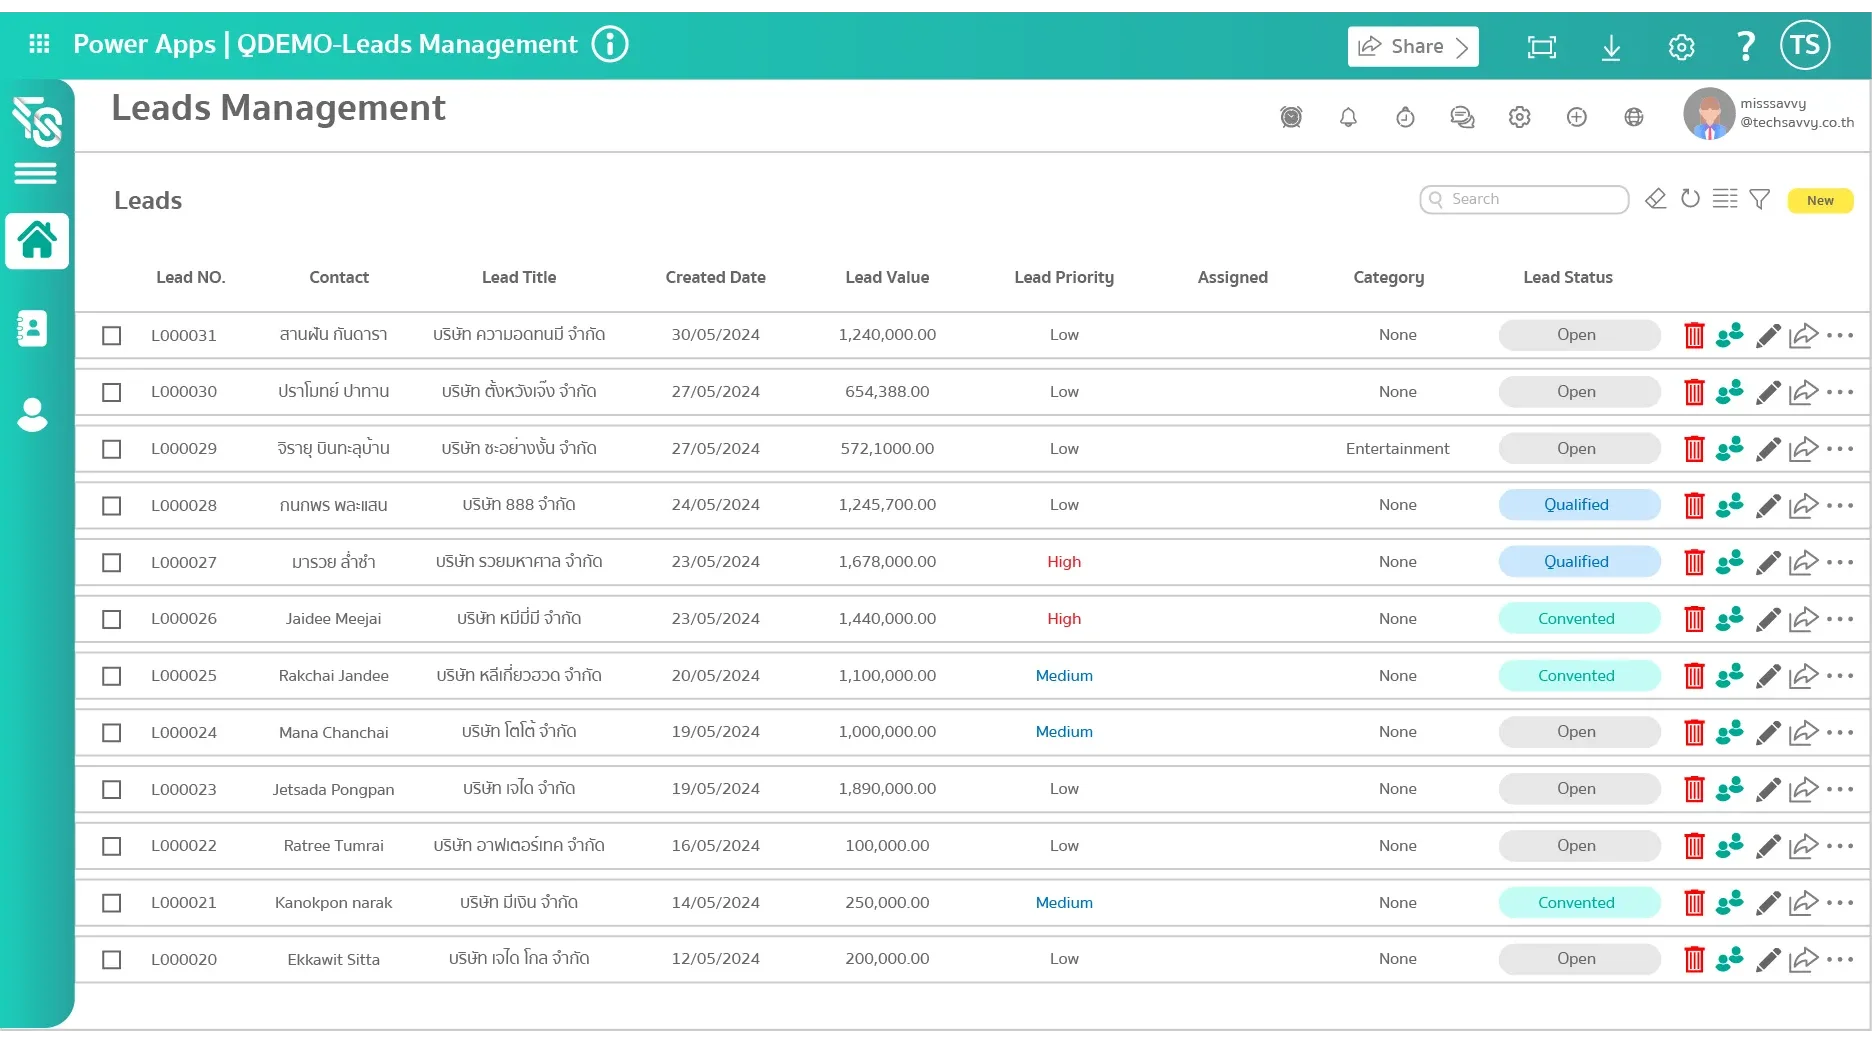Click the Share button in header
This screenshot has height=1044, width=1873.
pyautogui.click(x=1412, y=47)
